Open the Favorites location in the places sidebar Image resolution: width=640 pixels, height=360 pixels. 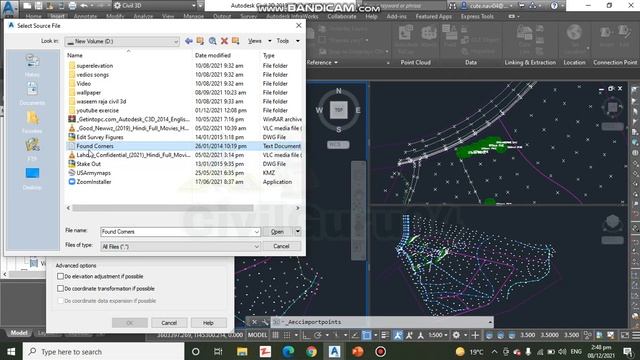pyautogui.click(x=32, y=122)
